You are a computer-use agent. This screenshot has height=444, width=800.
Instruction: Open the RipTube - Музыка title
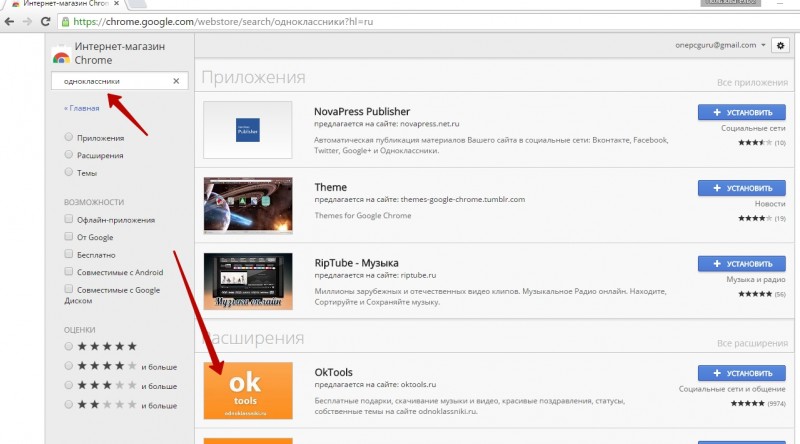[356, 263]
